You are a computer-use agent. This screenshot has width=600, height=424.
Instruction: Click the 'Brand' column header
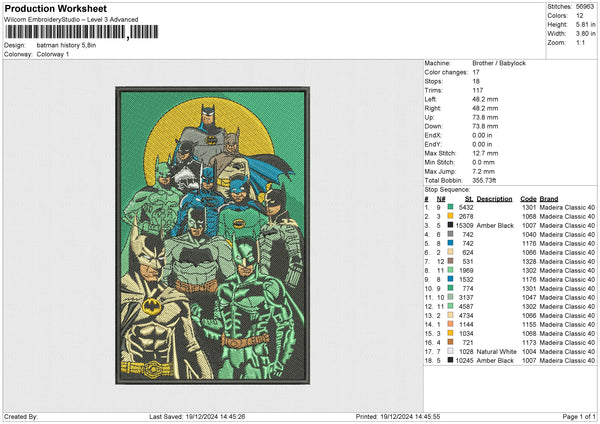[x=549, y=199]
